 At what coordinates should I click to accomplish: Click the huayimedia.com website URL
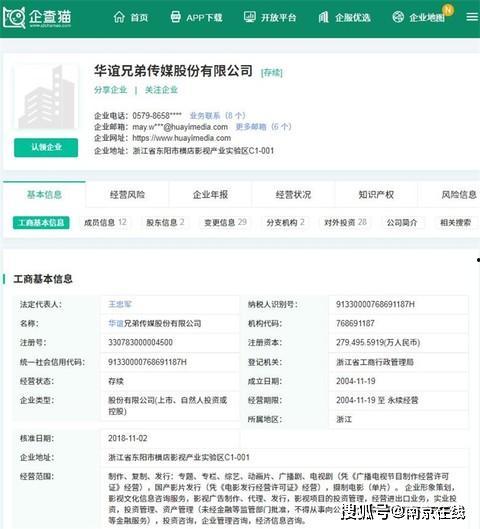(x=181, y=138)
